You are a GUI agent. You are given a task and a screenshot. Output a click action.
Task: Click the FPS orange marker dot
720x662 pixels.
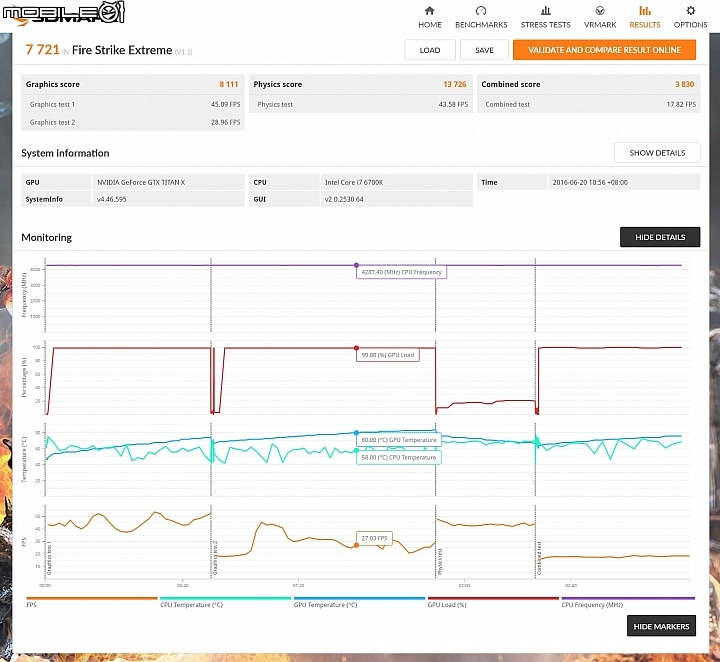pyautogui.click(x=356, y=545)
